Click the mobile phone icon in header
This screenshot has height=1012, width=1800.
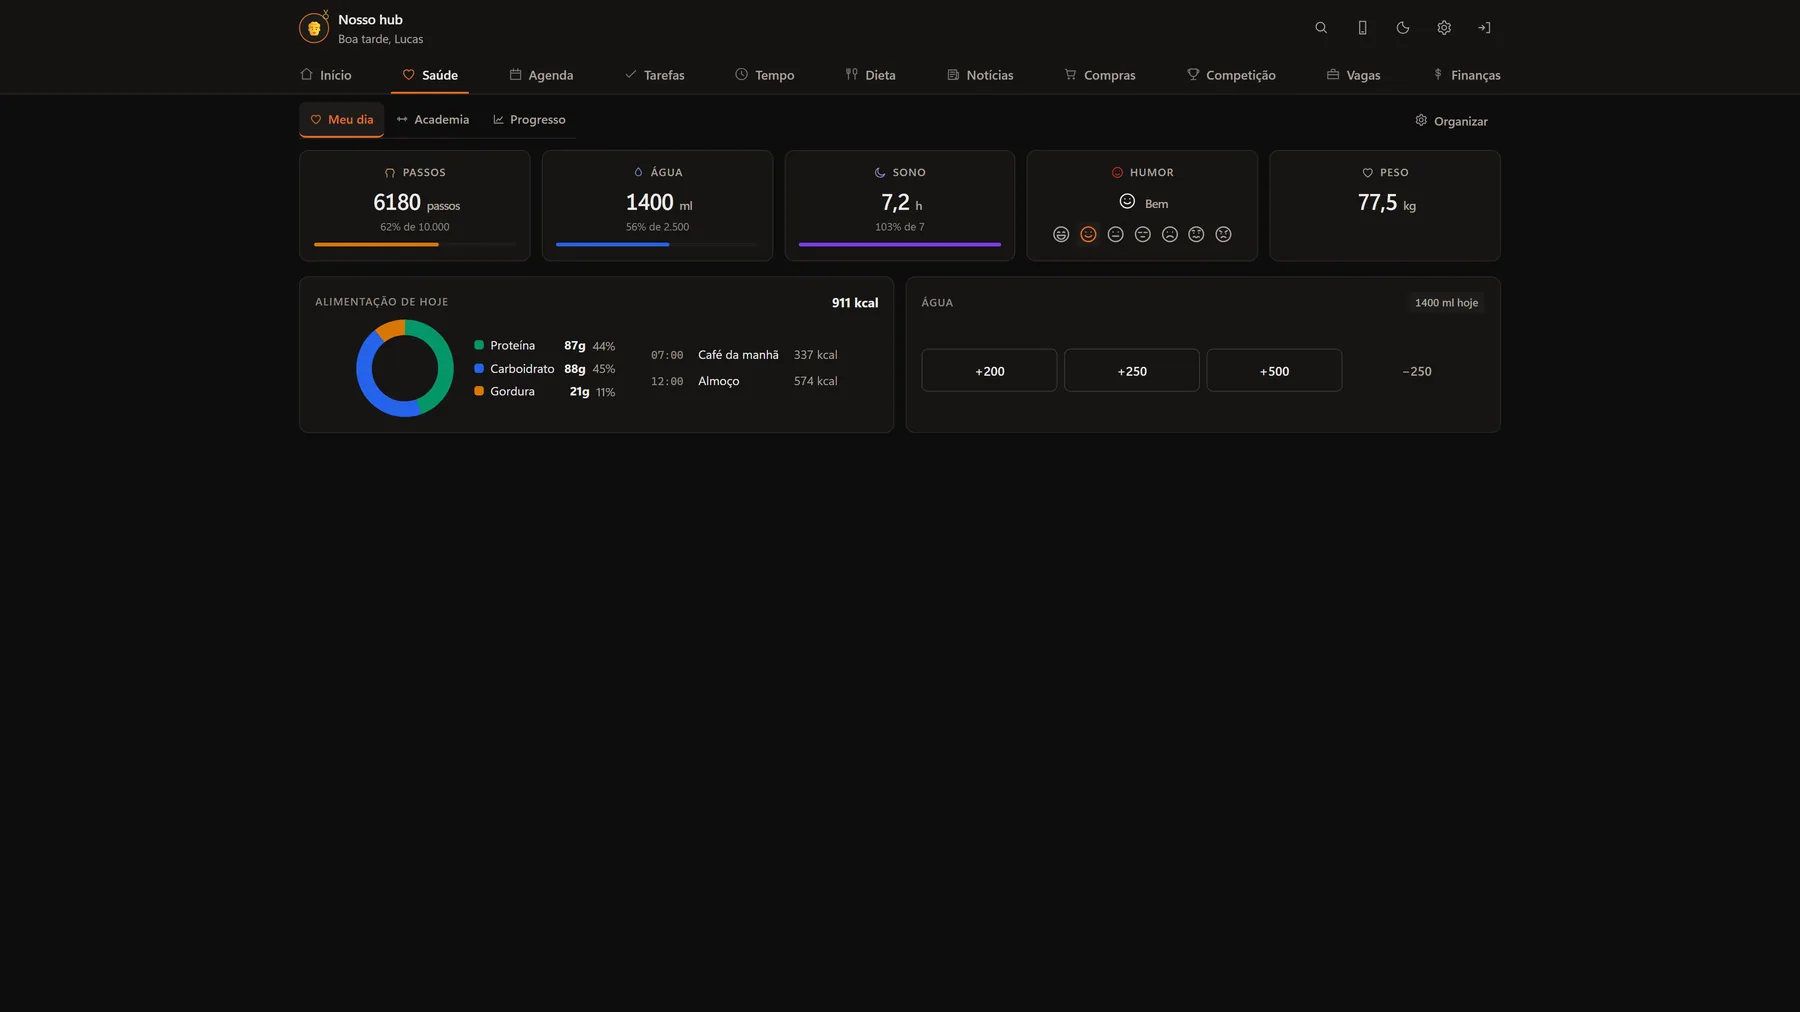(x=1362, y=28)
